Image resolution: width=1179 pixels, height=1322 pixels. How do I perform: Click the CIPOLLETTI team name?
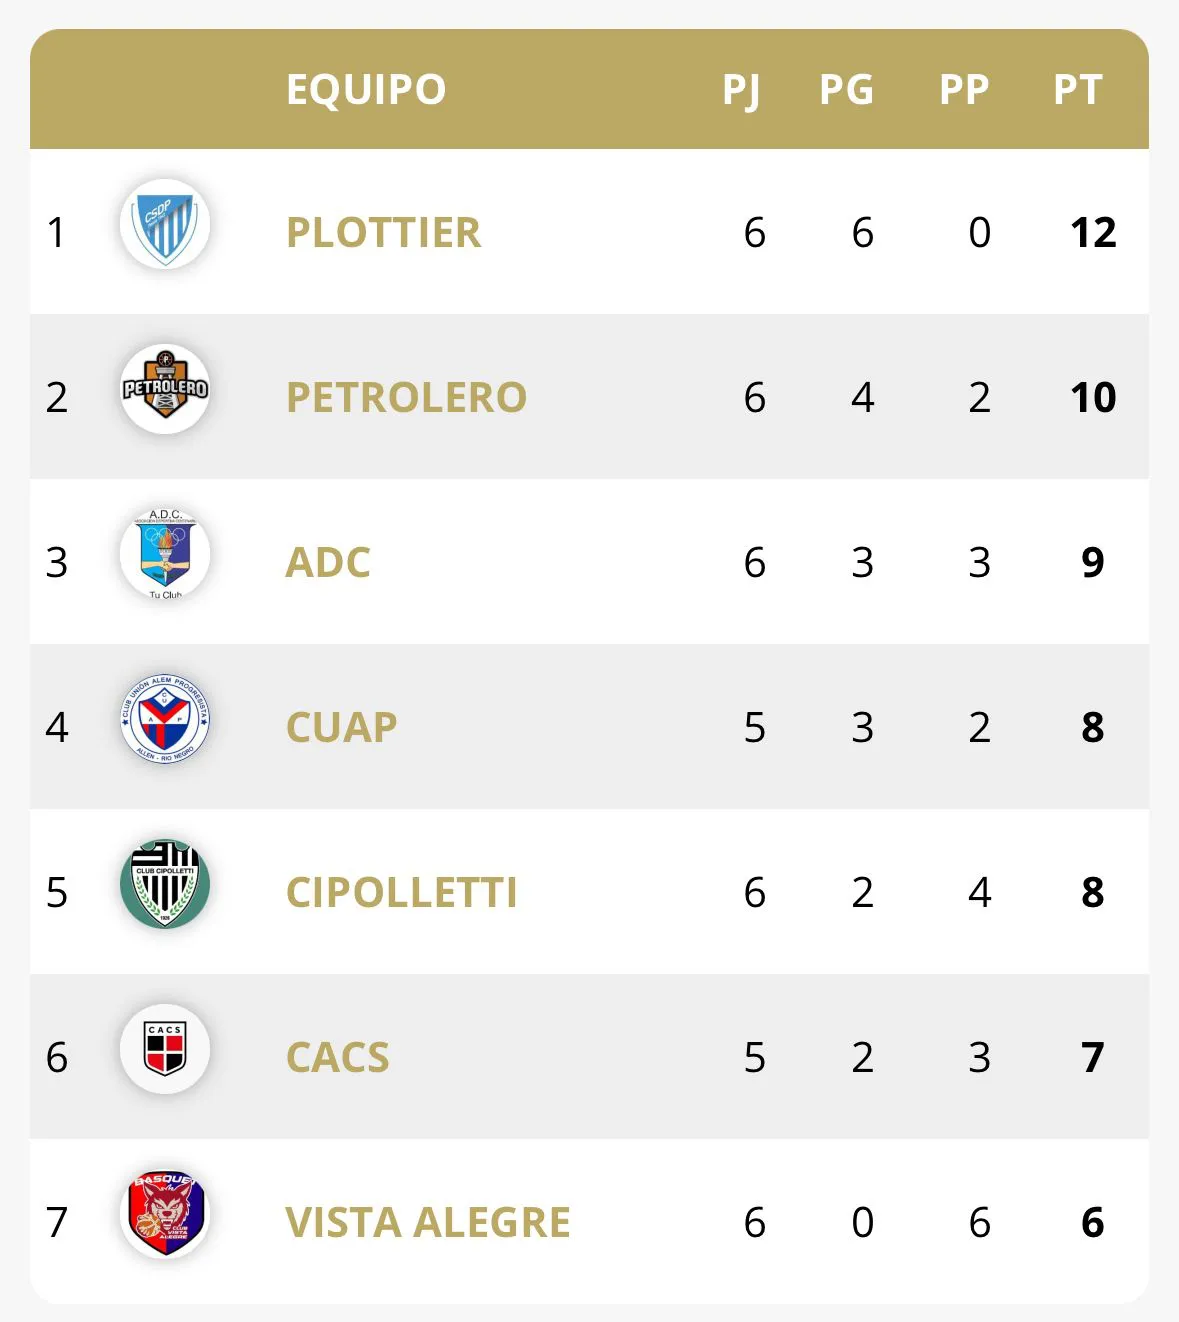click(x=401, y=892)
